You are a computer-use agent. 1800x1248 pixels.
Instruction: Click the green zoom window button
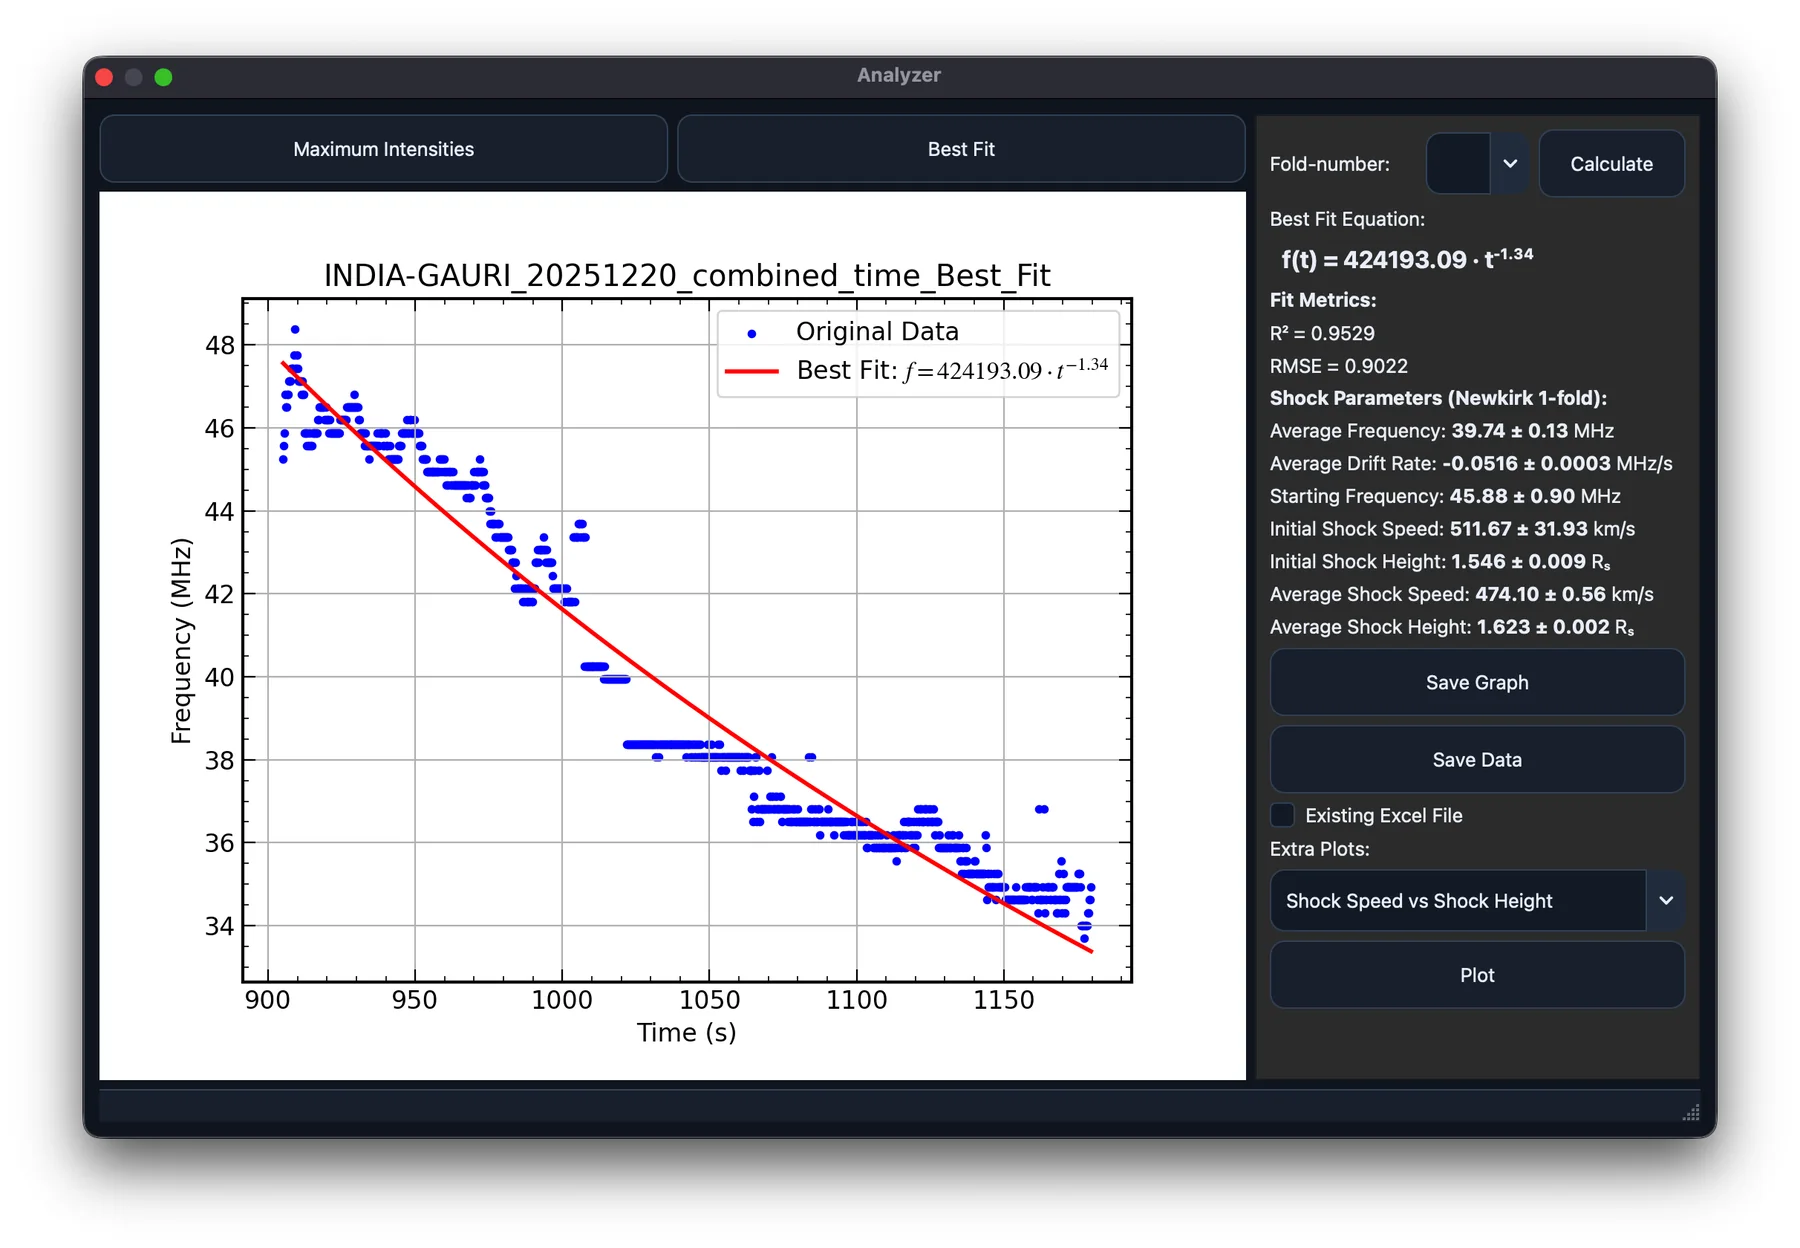163,77
